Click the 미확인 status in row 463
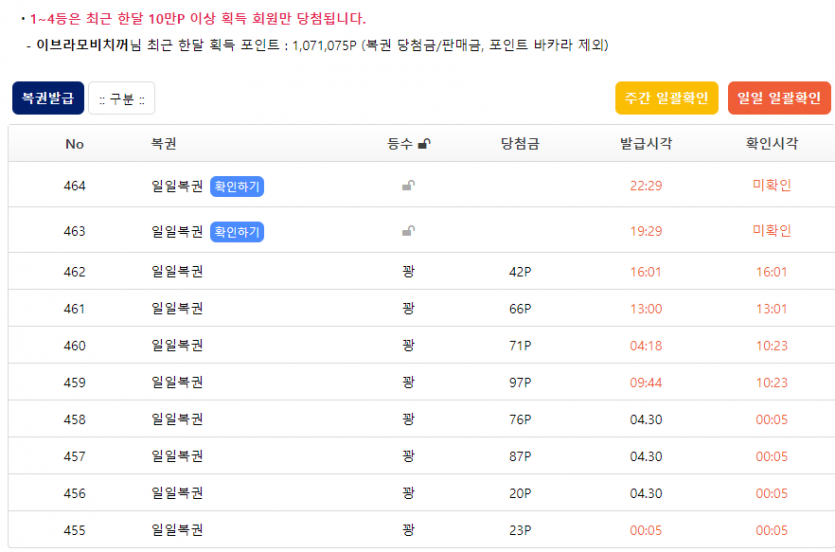This screenshot has height=552, width=835. pyautogui.click(x=771, y=231)
